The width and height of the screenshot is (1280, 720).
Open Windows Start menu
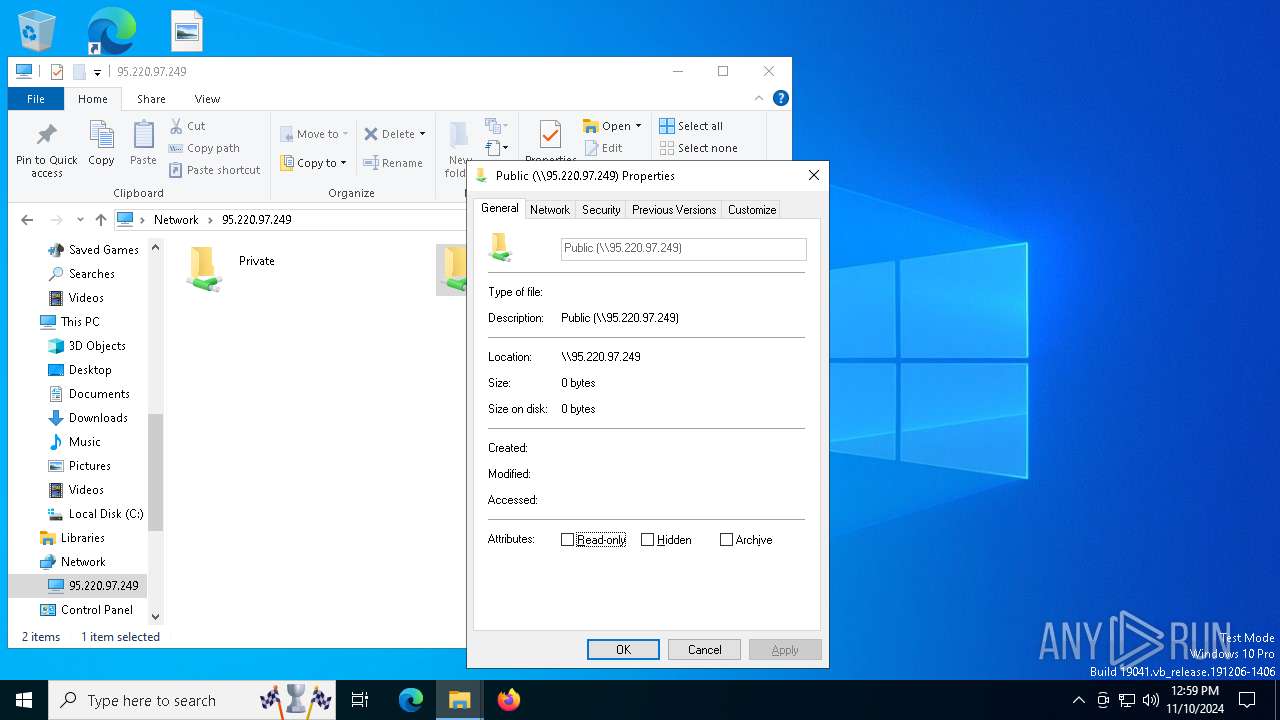(x=24, y=700)
